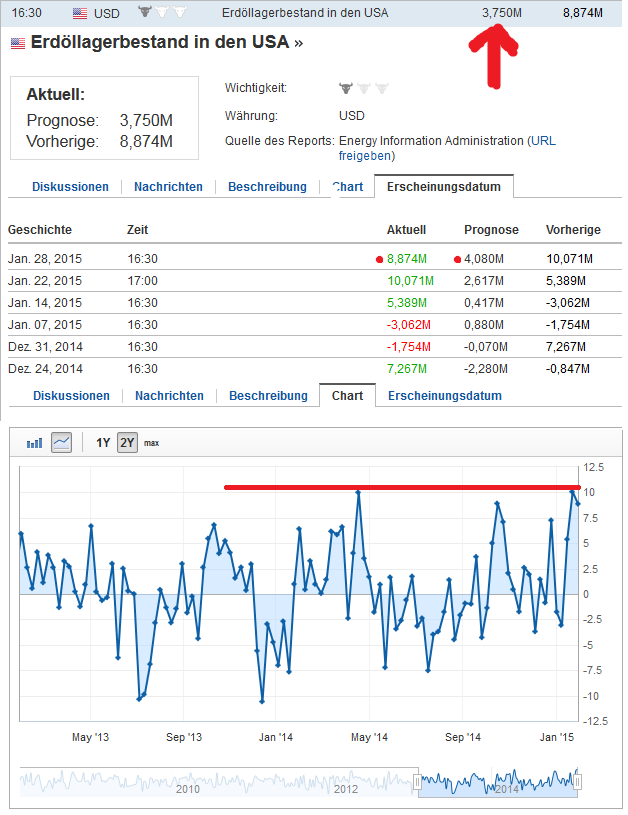
Task: Click forecast value -0,070M
Action: (x=486, y=347)
